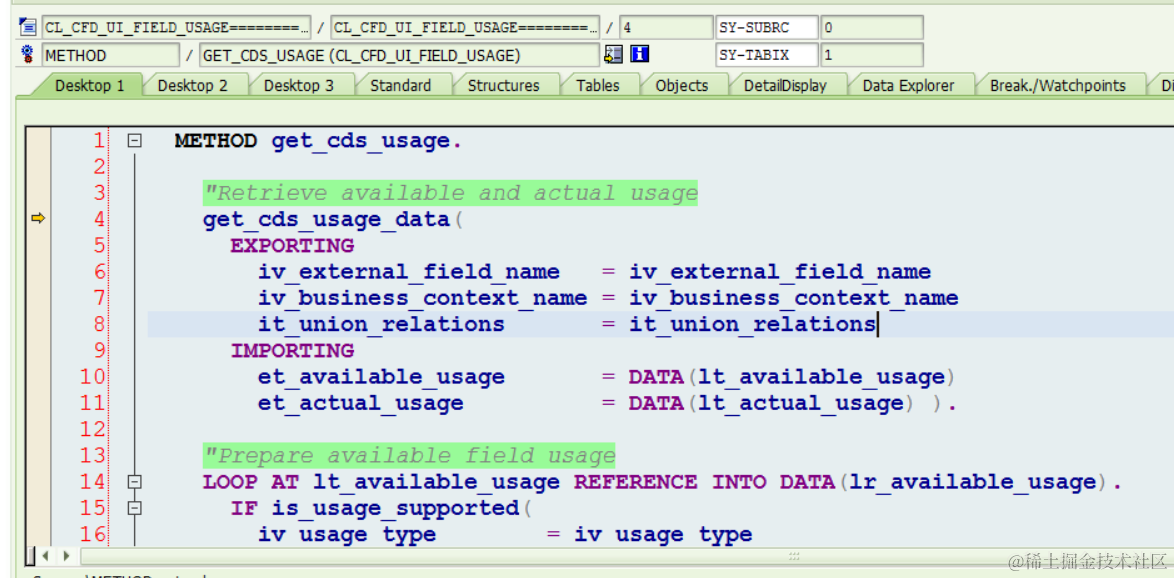Select the DetailDisplay tab

pos(785,85)
